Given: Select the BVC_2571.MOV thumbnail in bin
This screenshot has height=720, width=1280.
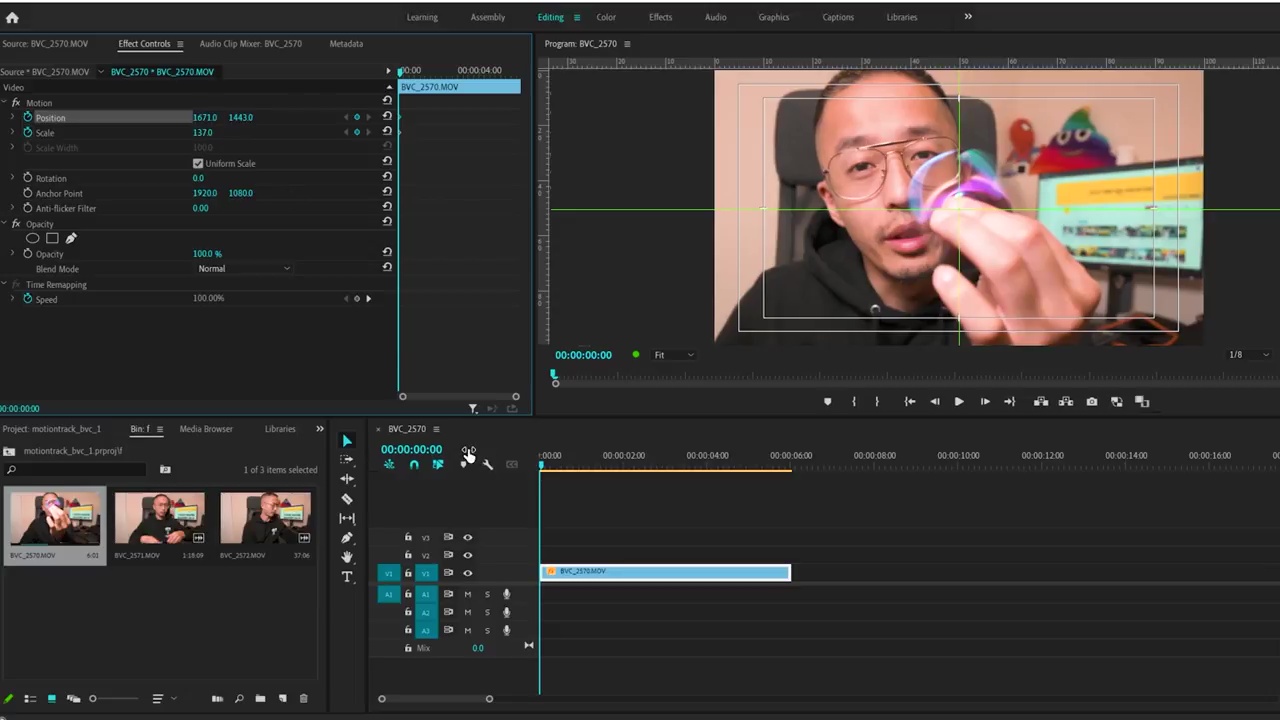Looking at the screenshot, I should click(x=160, y=517).
